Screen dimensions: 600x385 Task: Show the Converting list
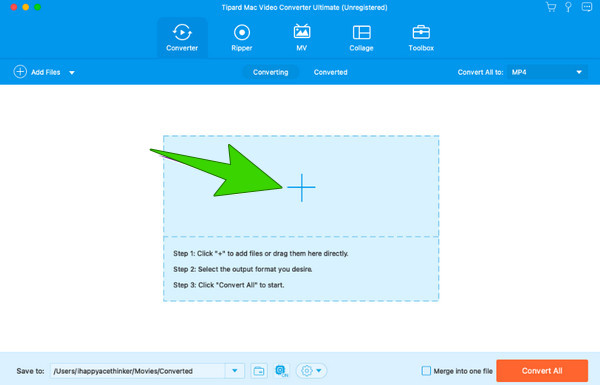point(271,72)
